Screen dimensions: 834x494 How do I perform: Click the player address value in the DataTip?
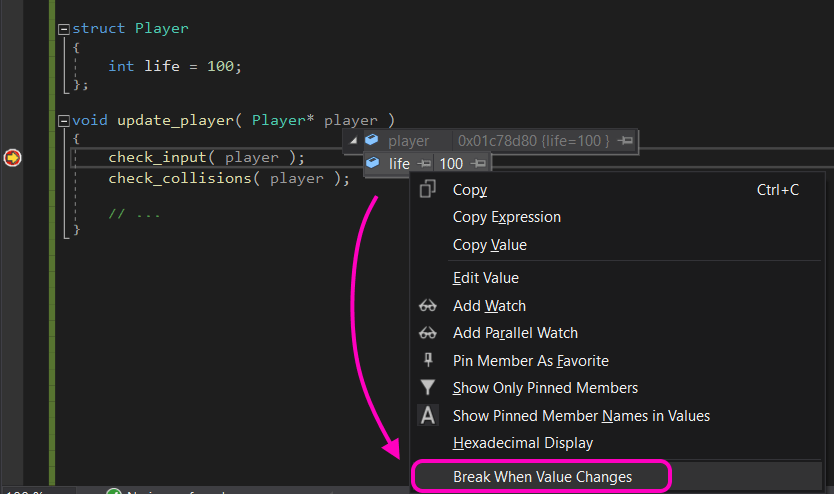[532, 141]
